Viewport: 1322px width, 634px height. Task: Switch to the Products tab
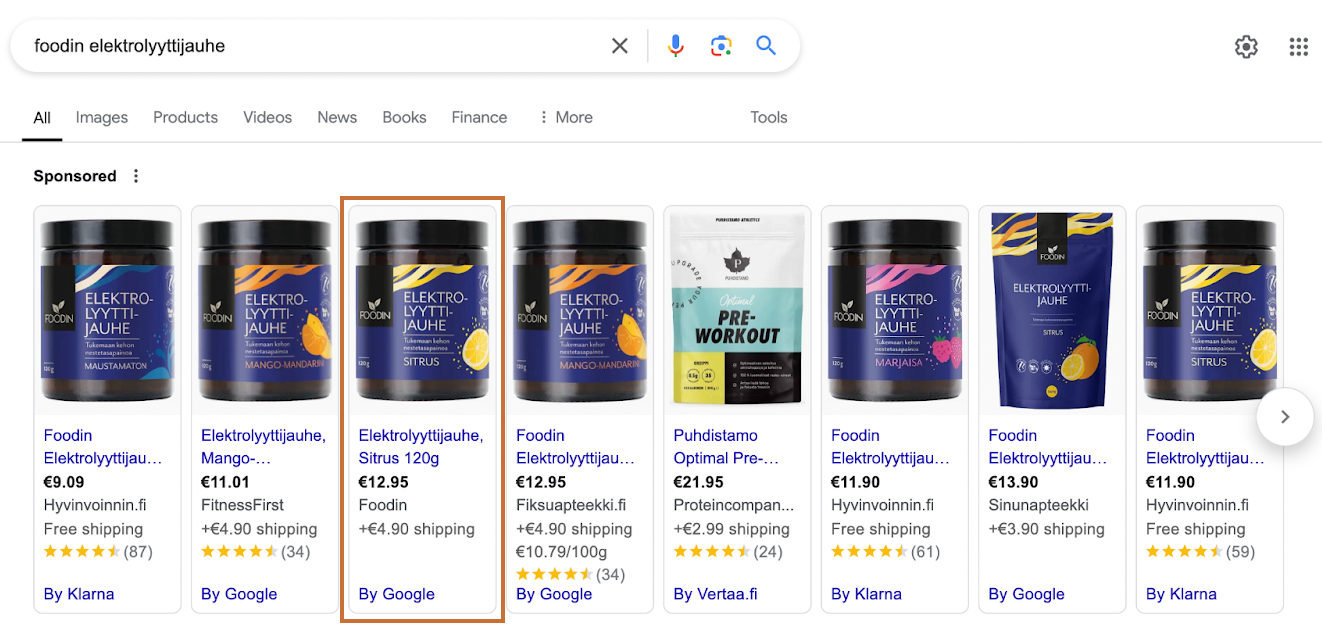pos(185,117)
